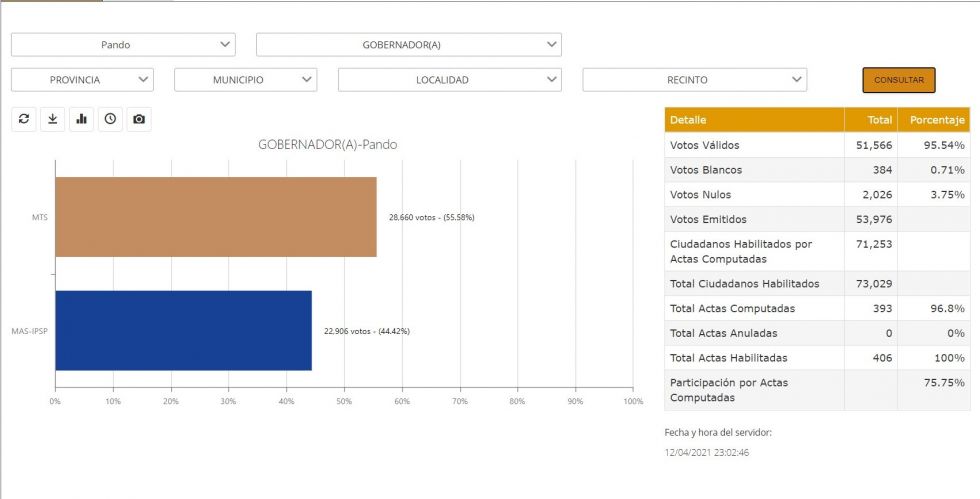980x499 pixels.
Task: Select the blue MAS-IPSP bar in chart
Action: click(183, 331)
